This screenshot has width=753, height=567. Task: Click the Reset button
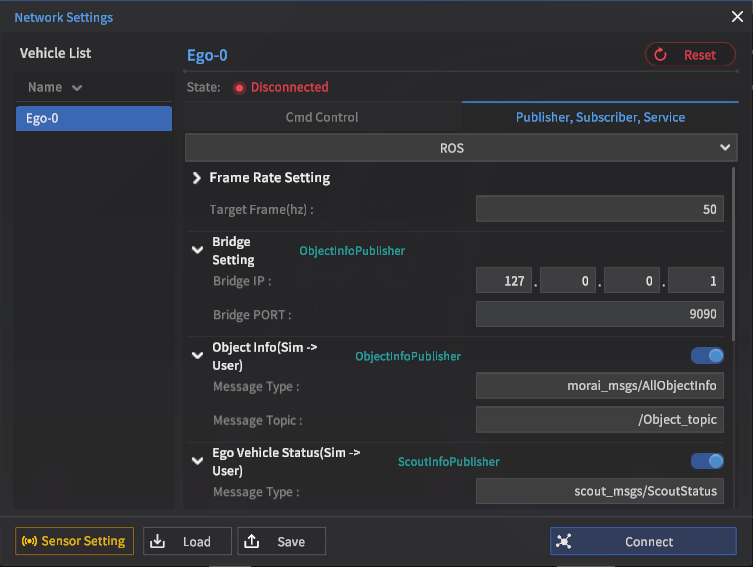click(690, 55)
